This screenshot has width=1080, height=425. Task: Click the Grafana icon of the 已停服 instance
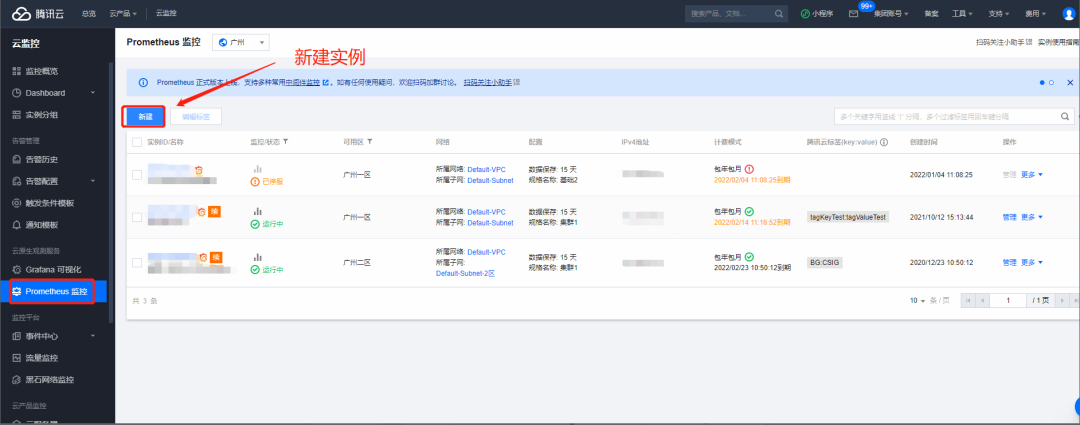(198, 169)
